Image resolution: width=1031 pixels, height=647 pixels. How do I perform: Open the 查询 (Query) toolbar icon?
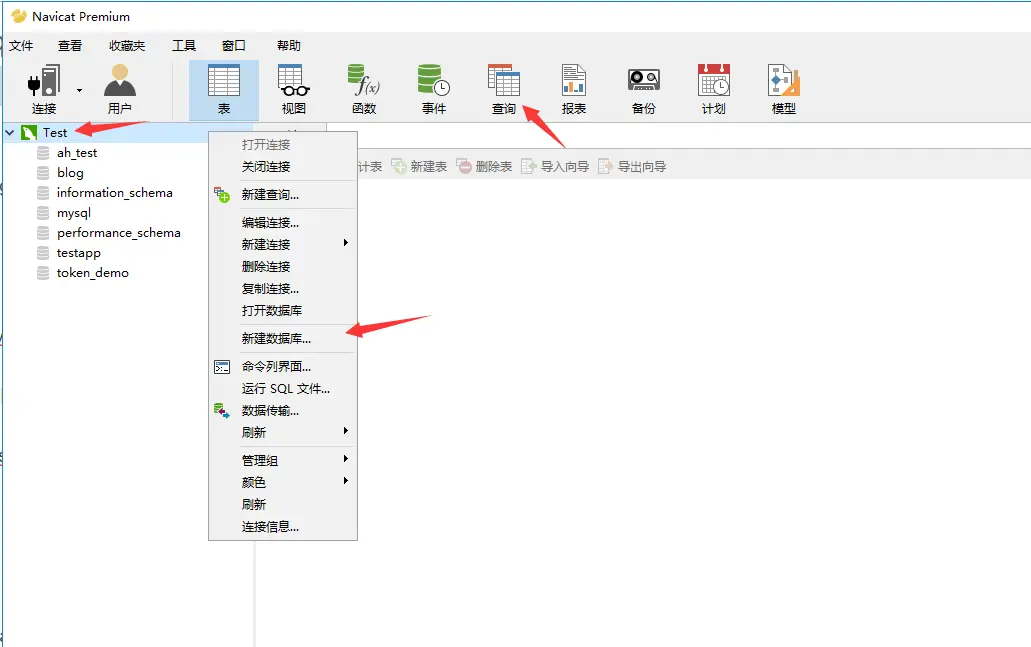click(x=504, y=89)
